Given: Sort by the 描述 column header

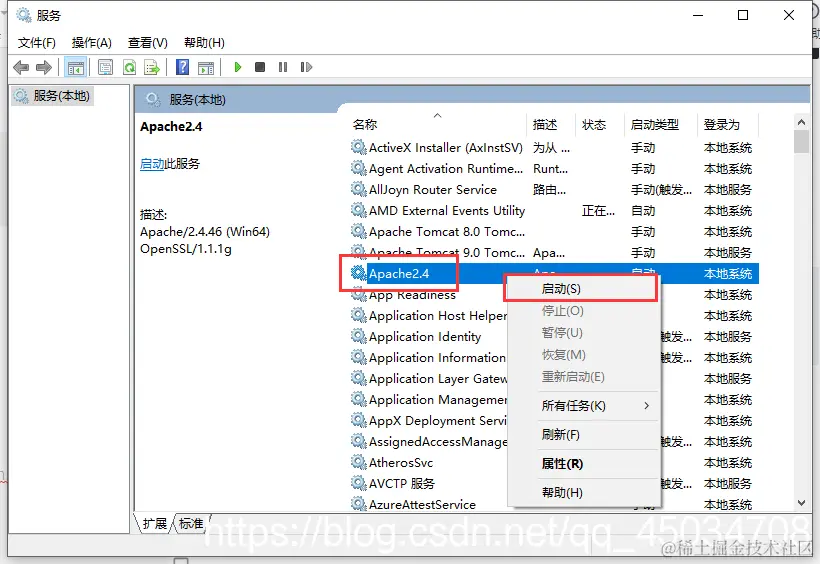Looking at the screenshot, I should (550, 125).
